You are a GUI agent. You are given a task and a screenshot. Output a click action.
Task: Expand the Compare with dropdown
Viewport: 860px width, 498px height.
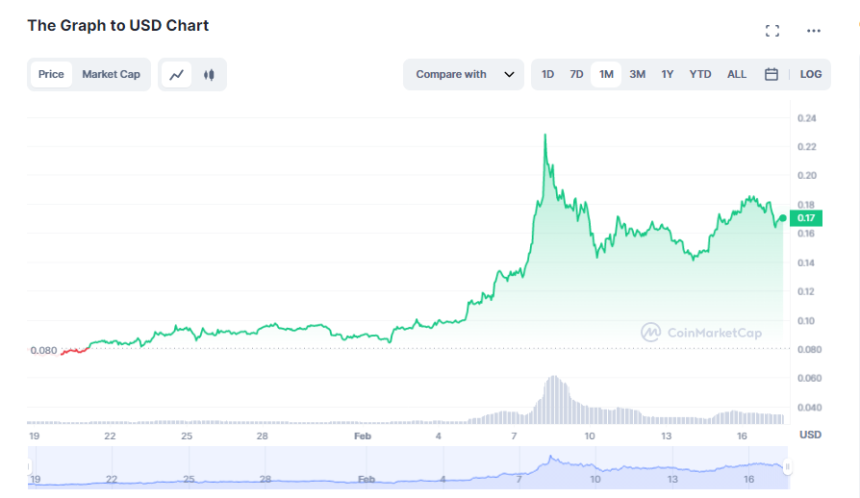coord(463,74)
